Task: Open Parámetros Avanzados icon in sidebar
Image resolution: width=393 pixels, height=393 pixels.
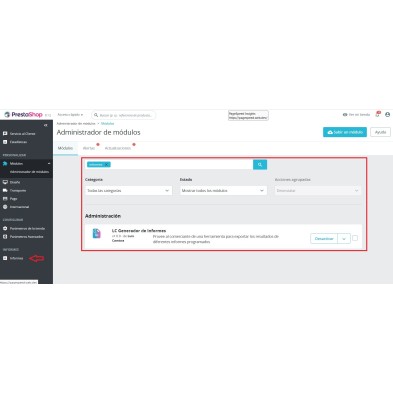Action: pos(5,237)
